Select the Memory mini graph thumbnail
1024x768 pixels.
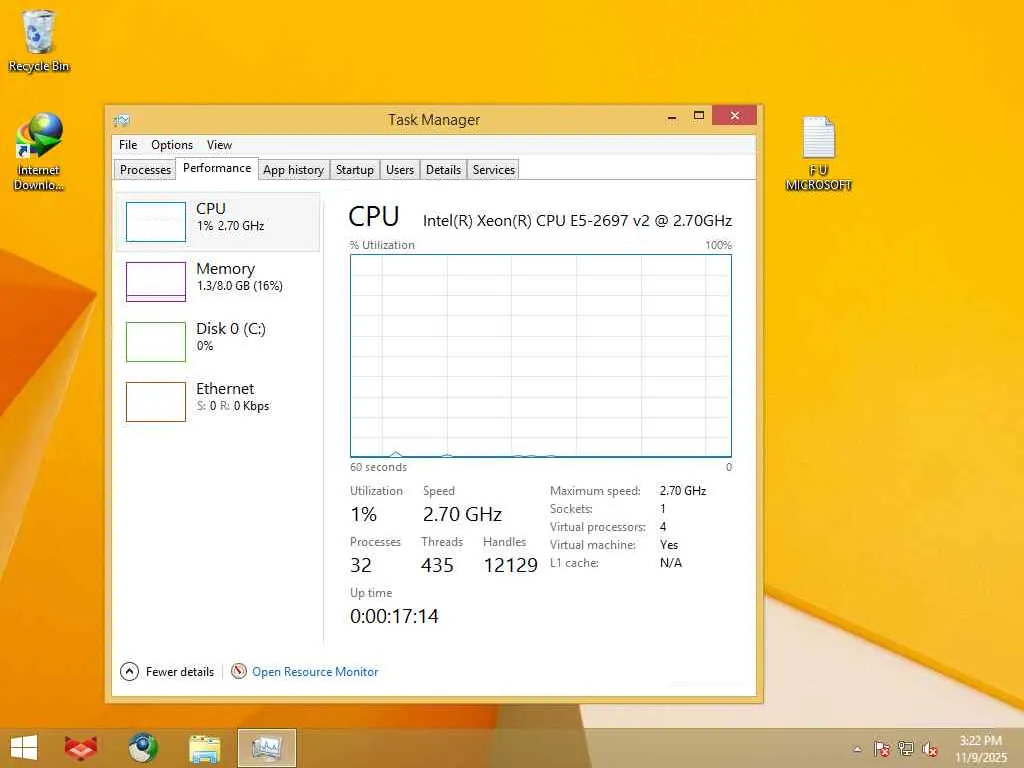(155, 282)
